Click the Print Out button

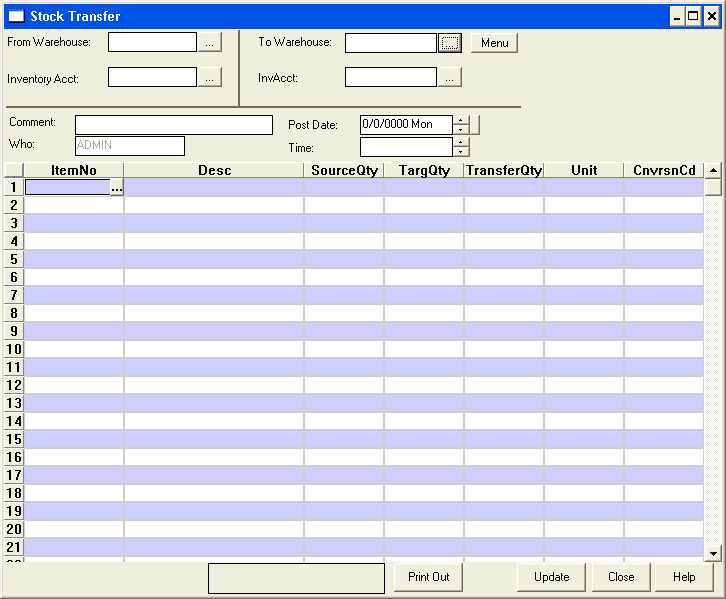[x=428, y=577]
